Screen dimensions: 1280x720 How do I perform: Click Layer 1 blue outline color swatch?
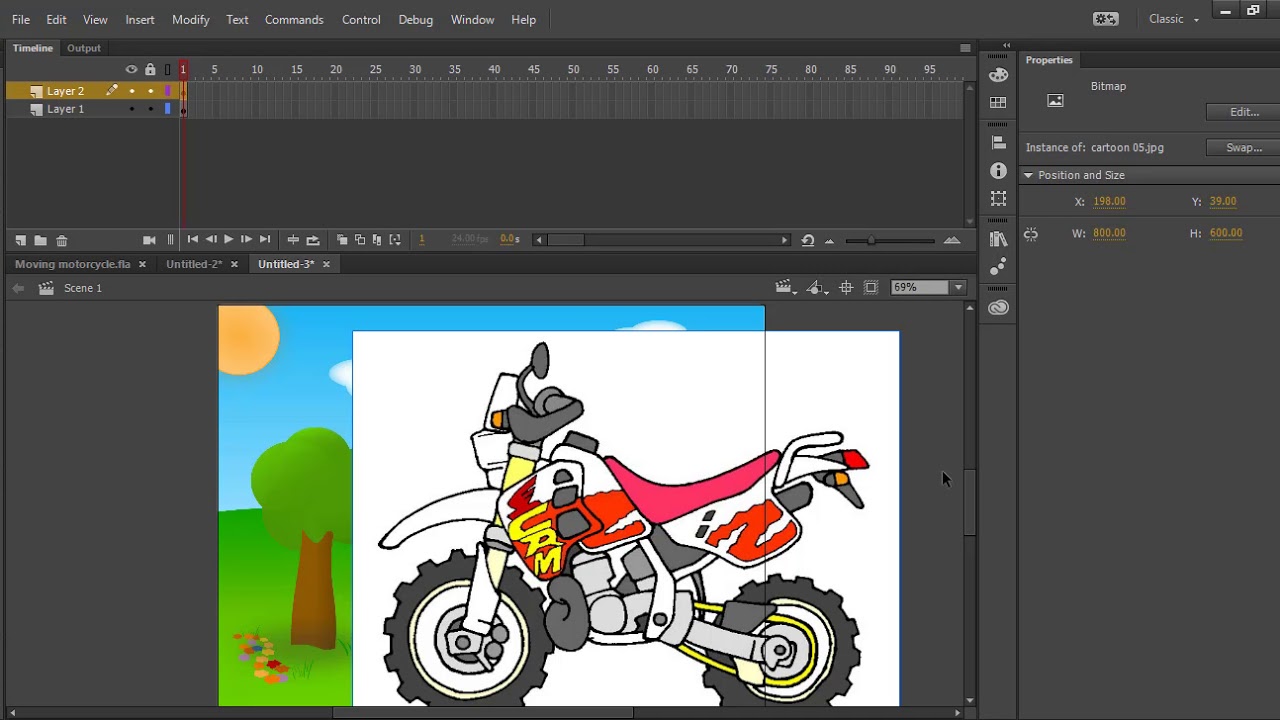[x=168, y=109]
